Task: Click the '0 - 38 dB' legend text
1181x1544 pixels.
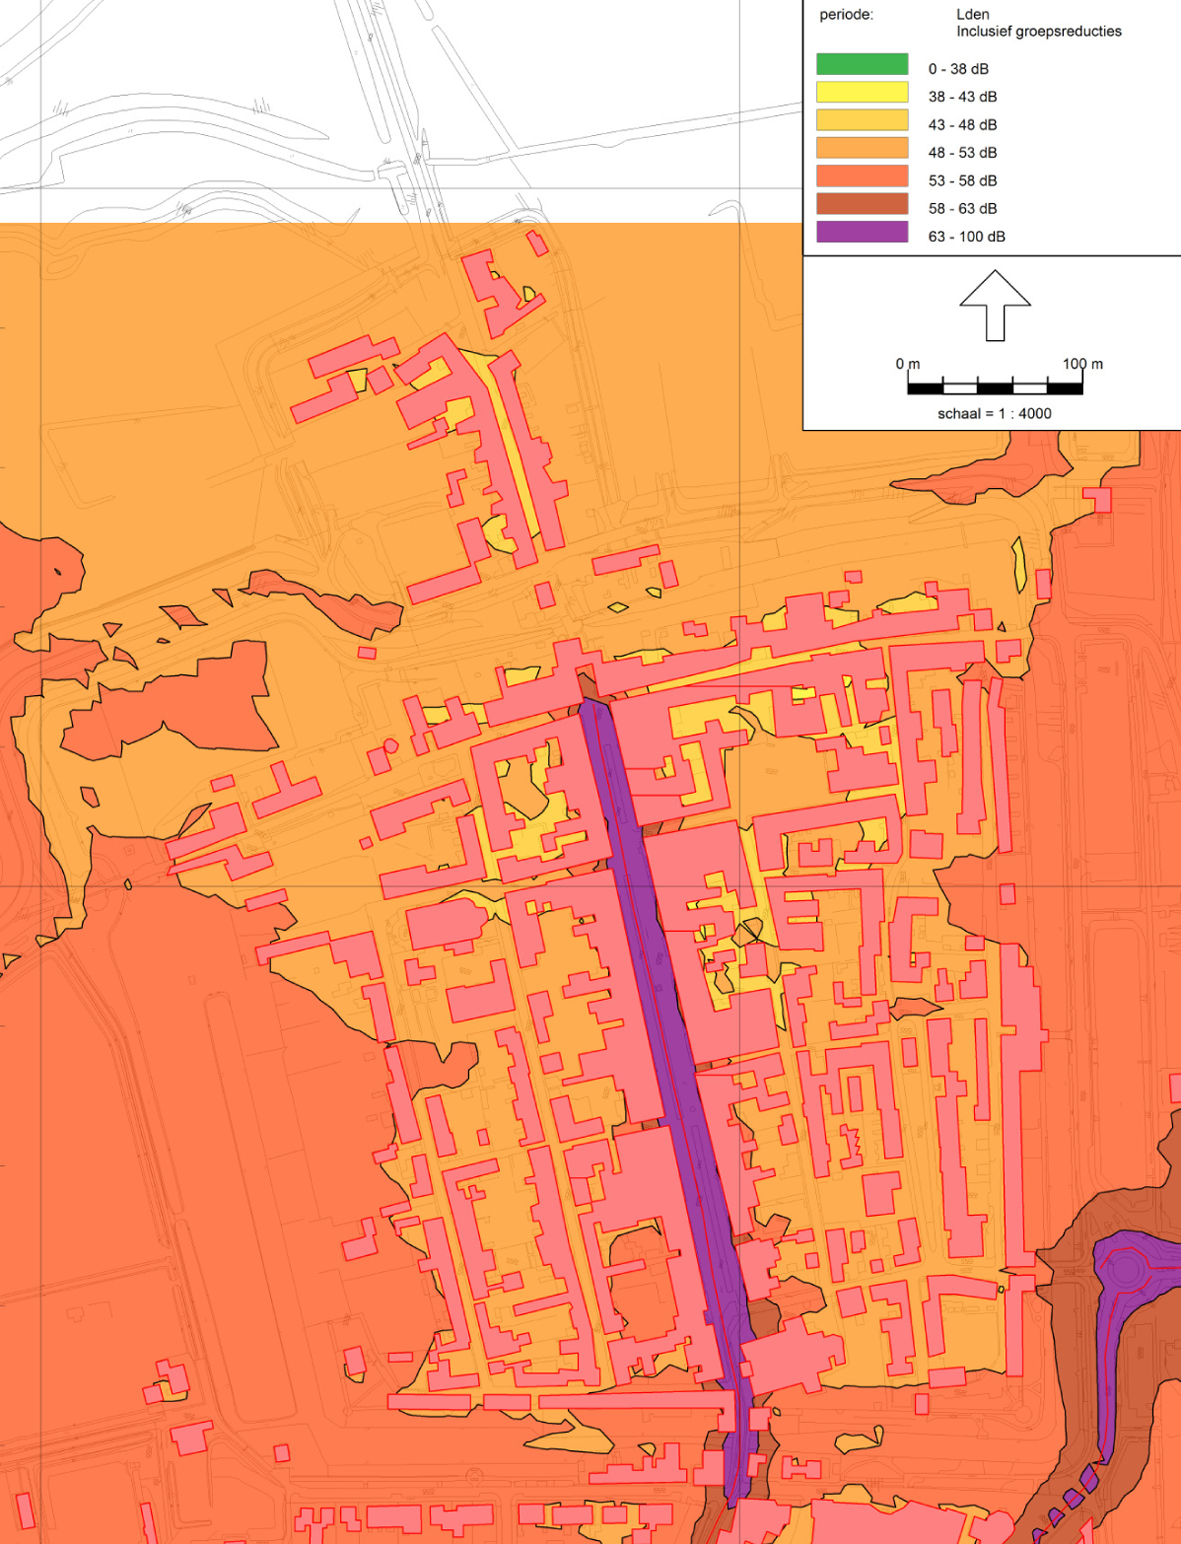Action: (958, 69)
